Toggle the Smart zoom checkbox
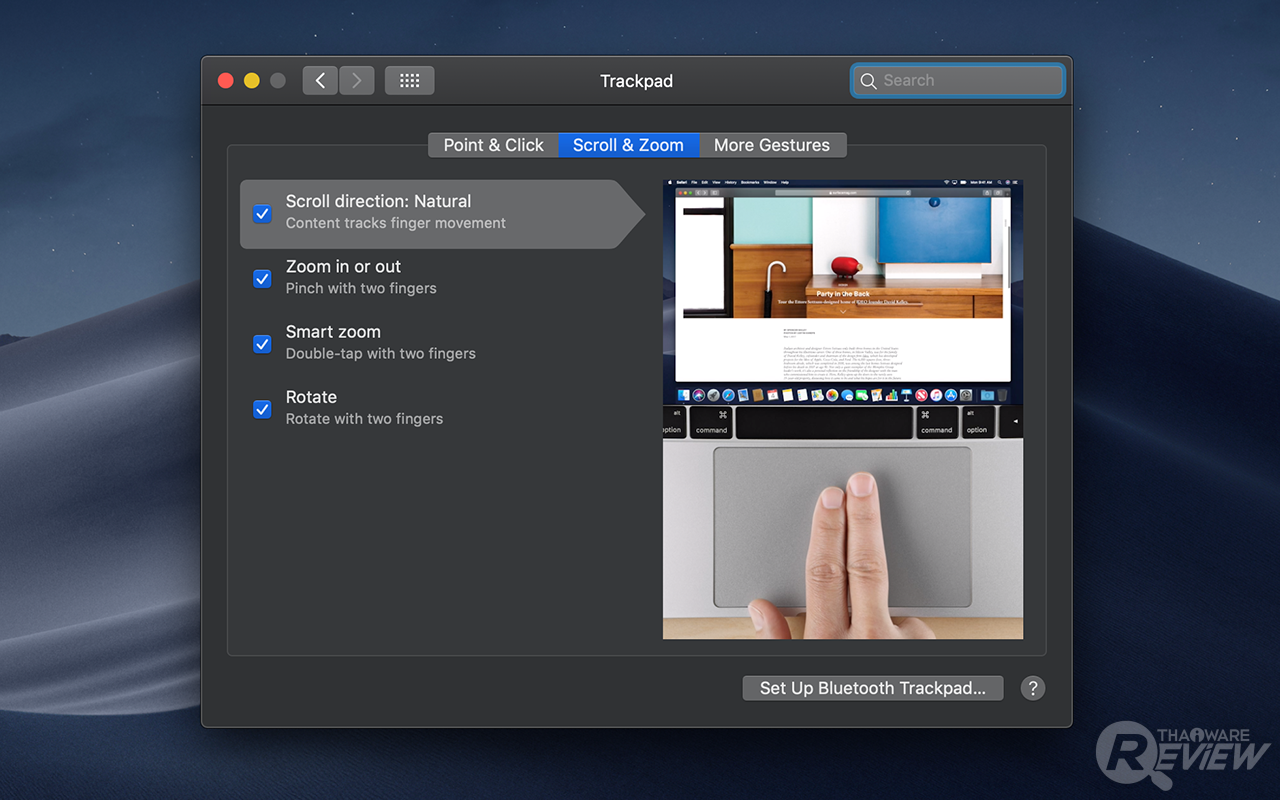Image resolution: width=1280 pixels, height=800 pixels. [x=262, y=344]
